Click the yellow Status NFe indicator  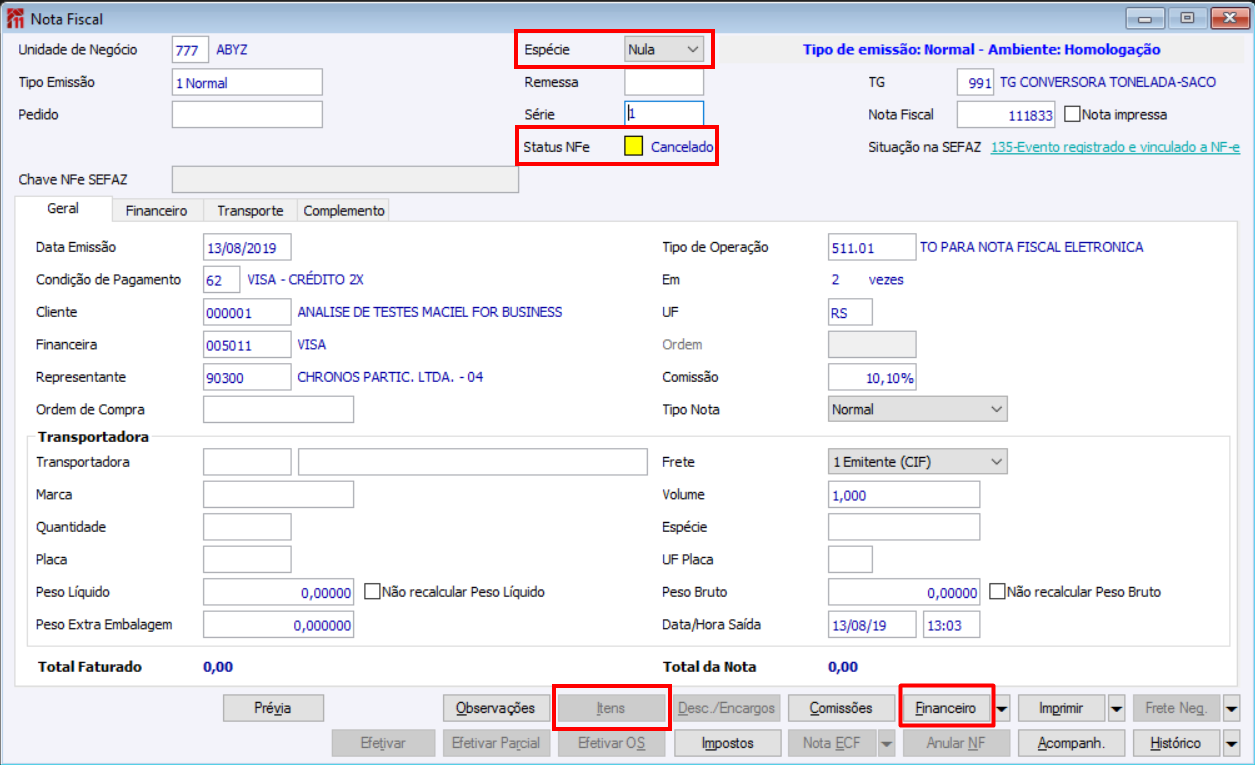(x=633, y=146)
